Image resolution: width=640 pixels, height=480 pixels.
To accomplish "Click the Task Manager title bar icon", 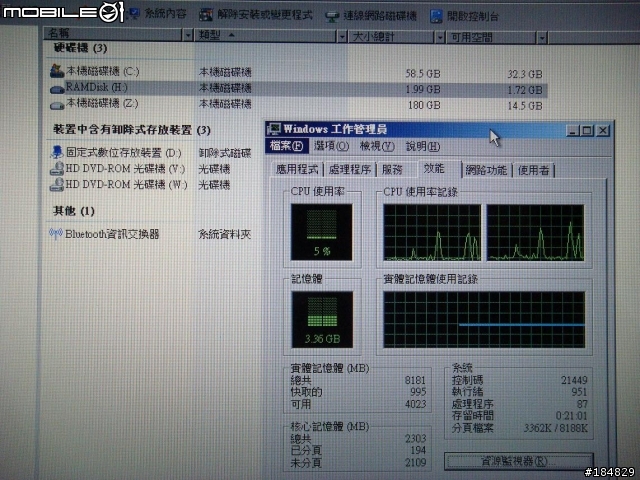I will [x=273, y=129].
